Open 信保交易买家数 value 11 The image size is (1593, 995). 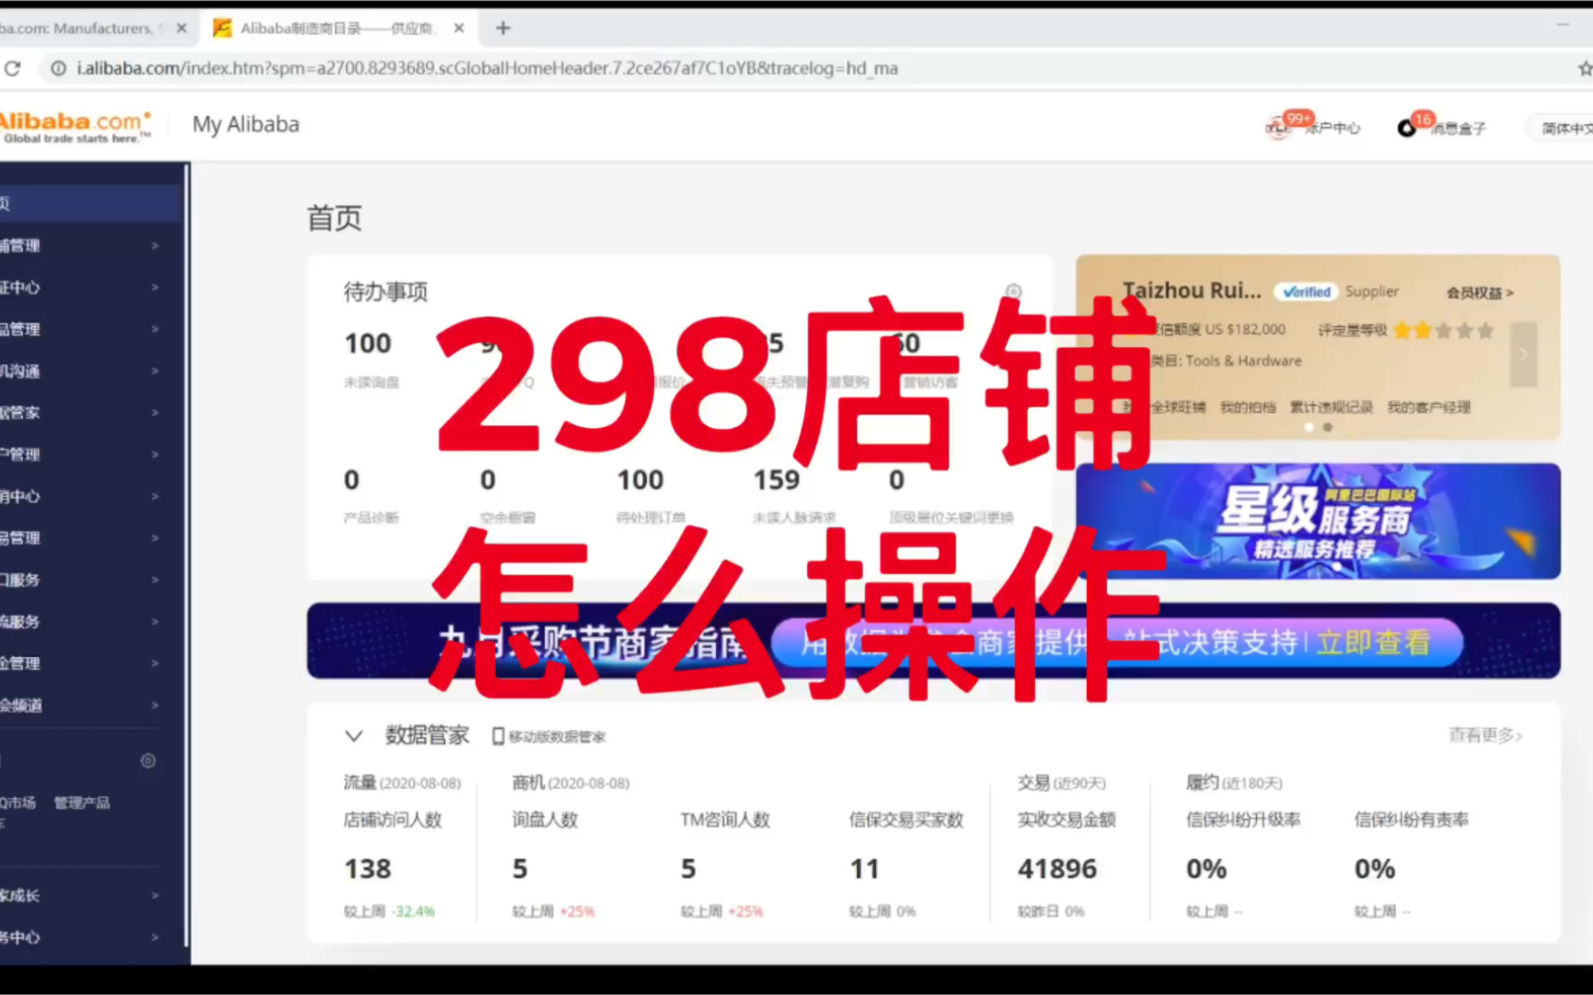click(865, 869)
